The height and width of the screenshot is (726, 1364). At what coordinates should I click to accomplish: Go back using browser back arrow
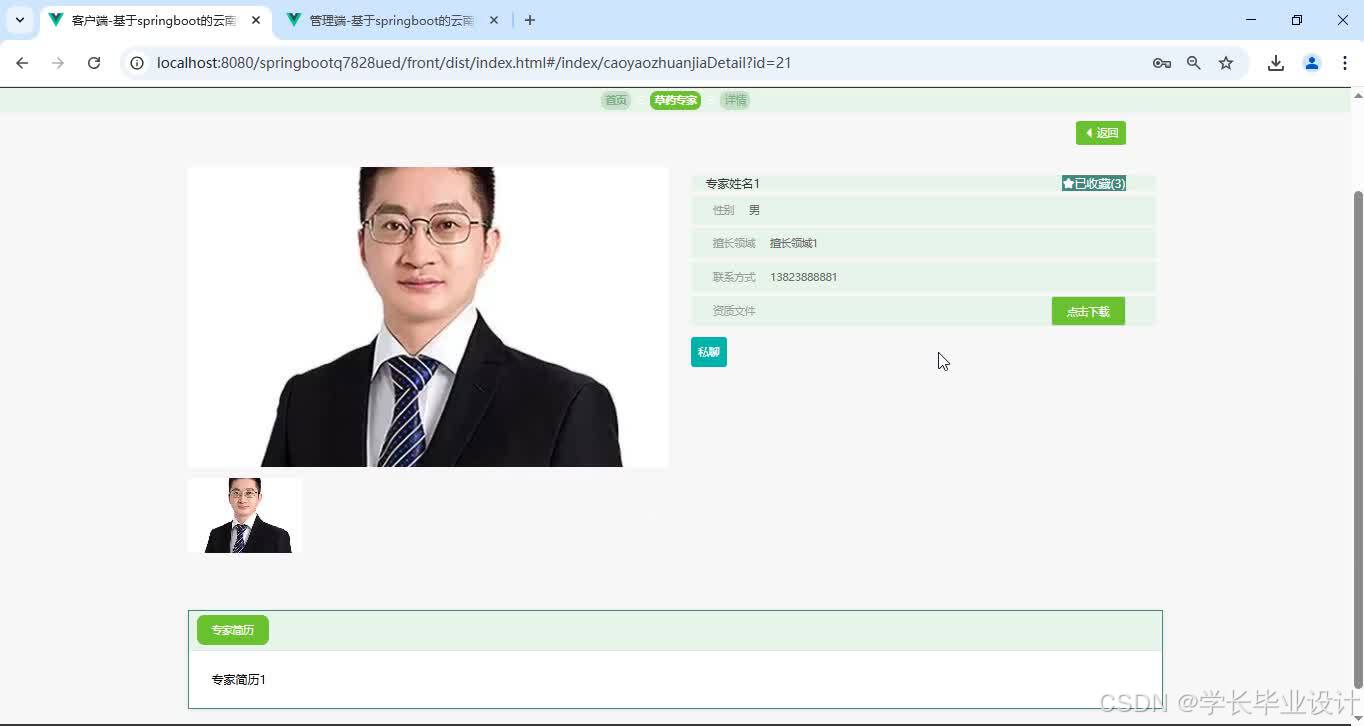pos(22,63)
